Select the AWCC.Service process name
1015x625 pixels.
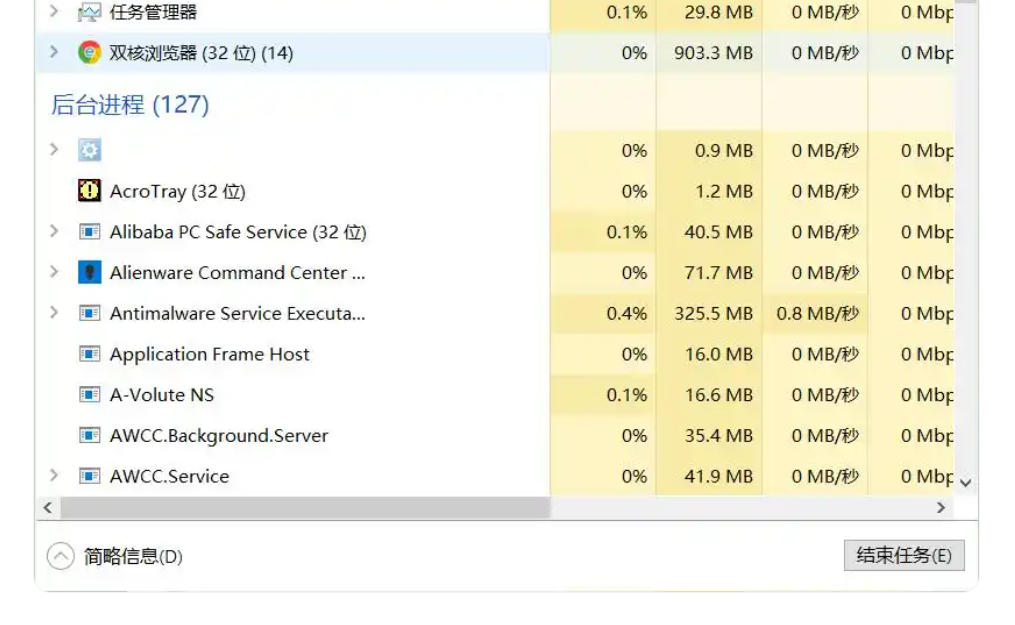(x=170, y=477)
